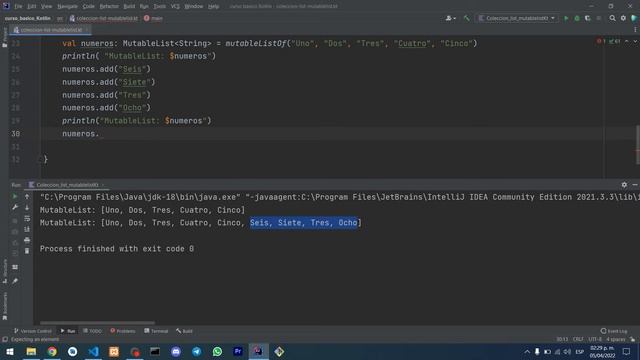Open Search Everywhere magnifier icon

click(x=612, y=18)
